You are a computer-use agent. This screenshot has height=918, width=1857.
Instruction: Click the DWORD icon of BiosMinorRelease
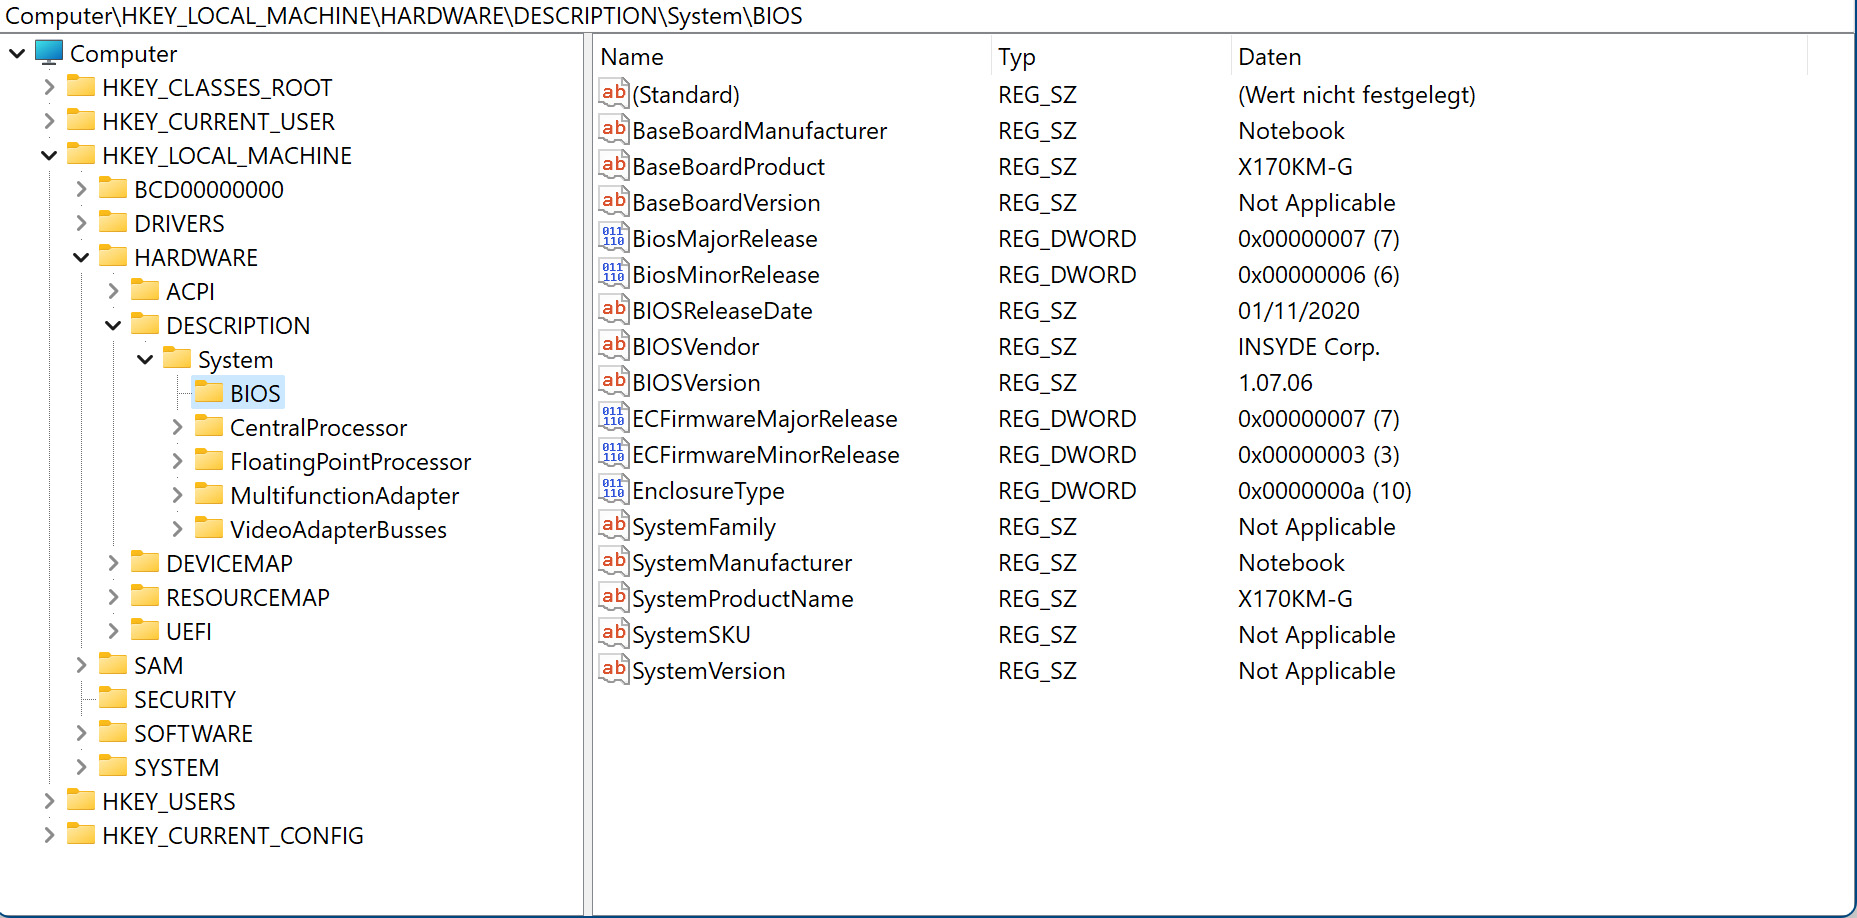click(x=613, y=274)
